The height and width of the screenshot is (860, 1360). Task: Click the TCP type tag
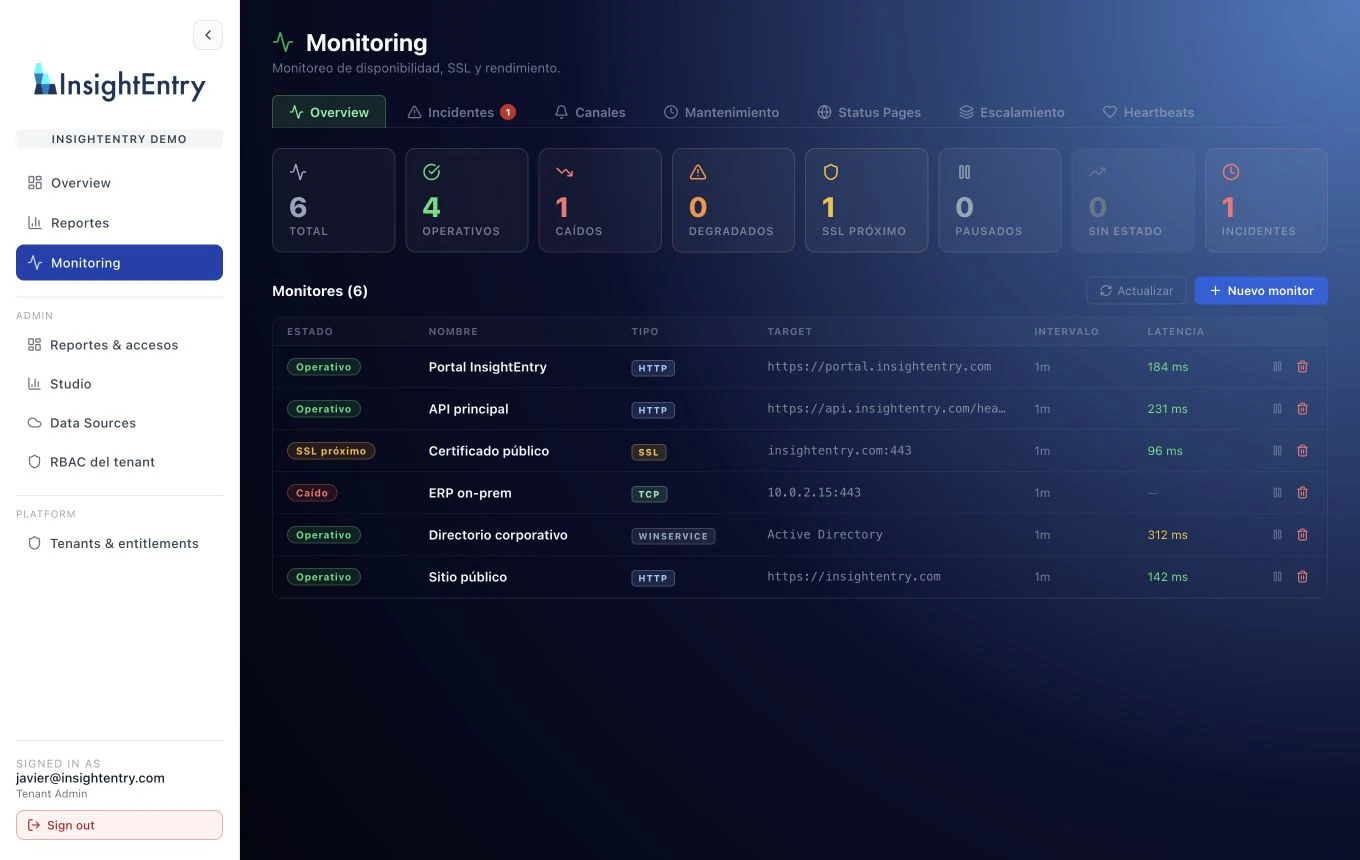coord(649,494)
